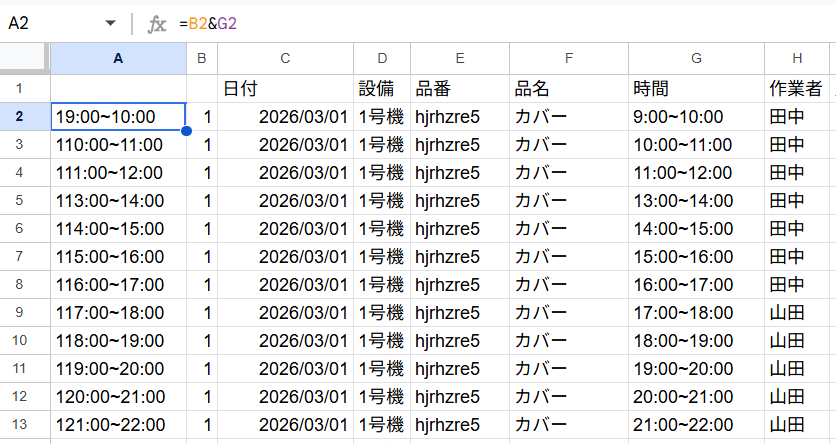Click the 作業者 header cell
Image resolution: width=836 pixels, height=444 pixels.
[x=796, y=89]
